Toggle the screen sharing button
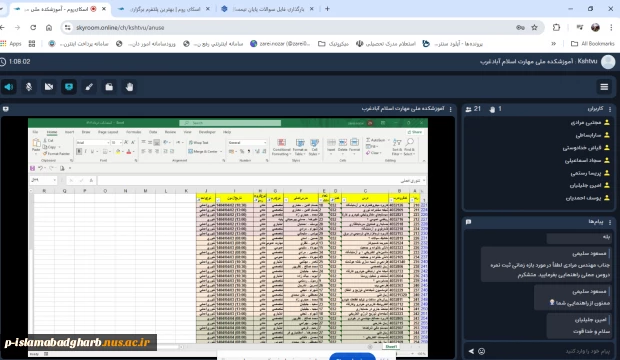The image size is (620, 360). pos(69,87)
